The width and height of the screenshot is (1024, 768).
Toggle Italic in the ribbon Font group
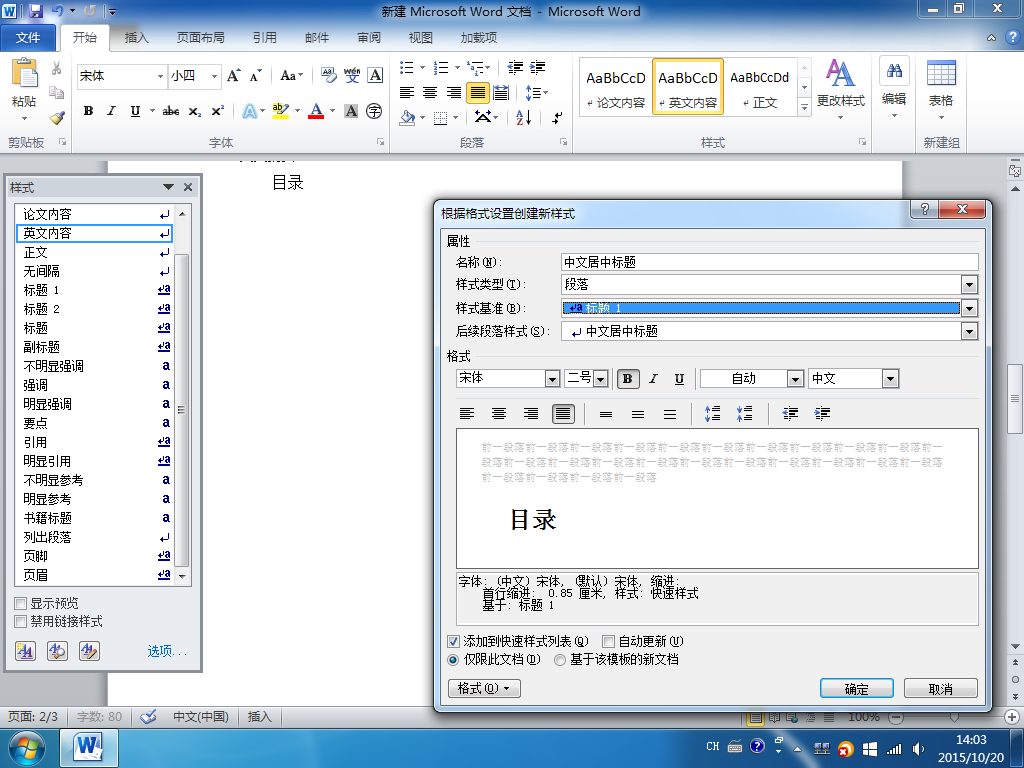click(x=112, y=111)
